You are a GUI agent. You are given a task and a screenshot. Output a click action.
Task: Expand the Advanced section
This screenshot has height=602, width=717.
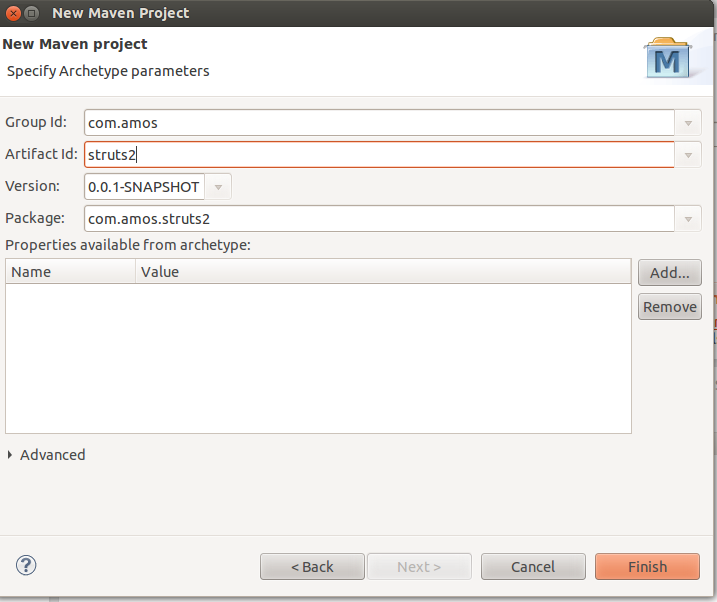point(11,455)
